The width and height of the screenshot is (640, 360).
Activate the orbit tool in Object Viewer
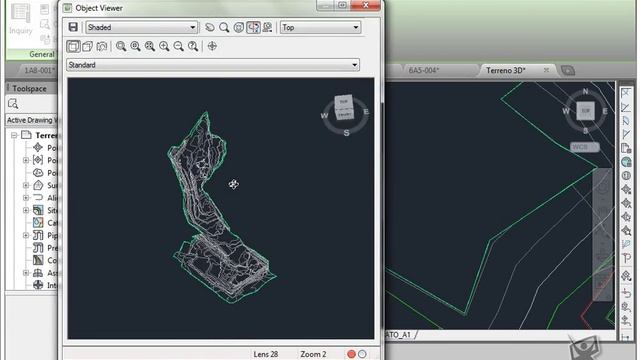[239, 27]
